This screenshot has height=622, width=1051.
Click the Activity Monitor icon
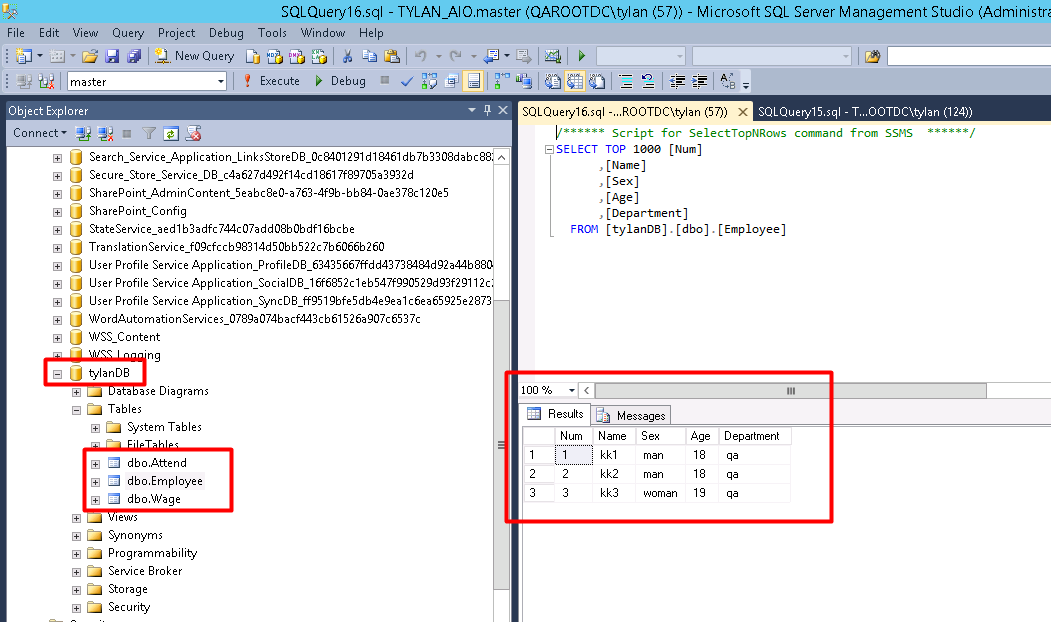tap(552, 56)
